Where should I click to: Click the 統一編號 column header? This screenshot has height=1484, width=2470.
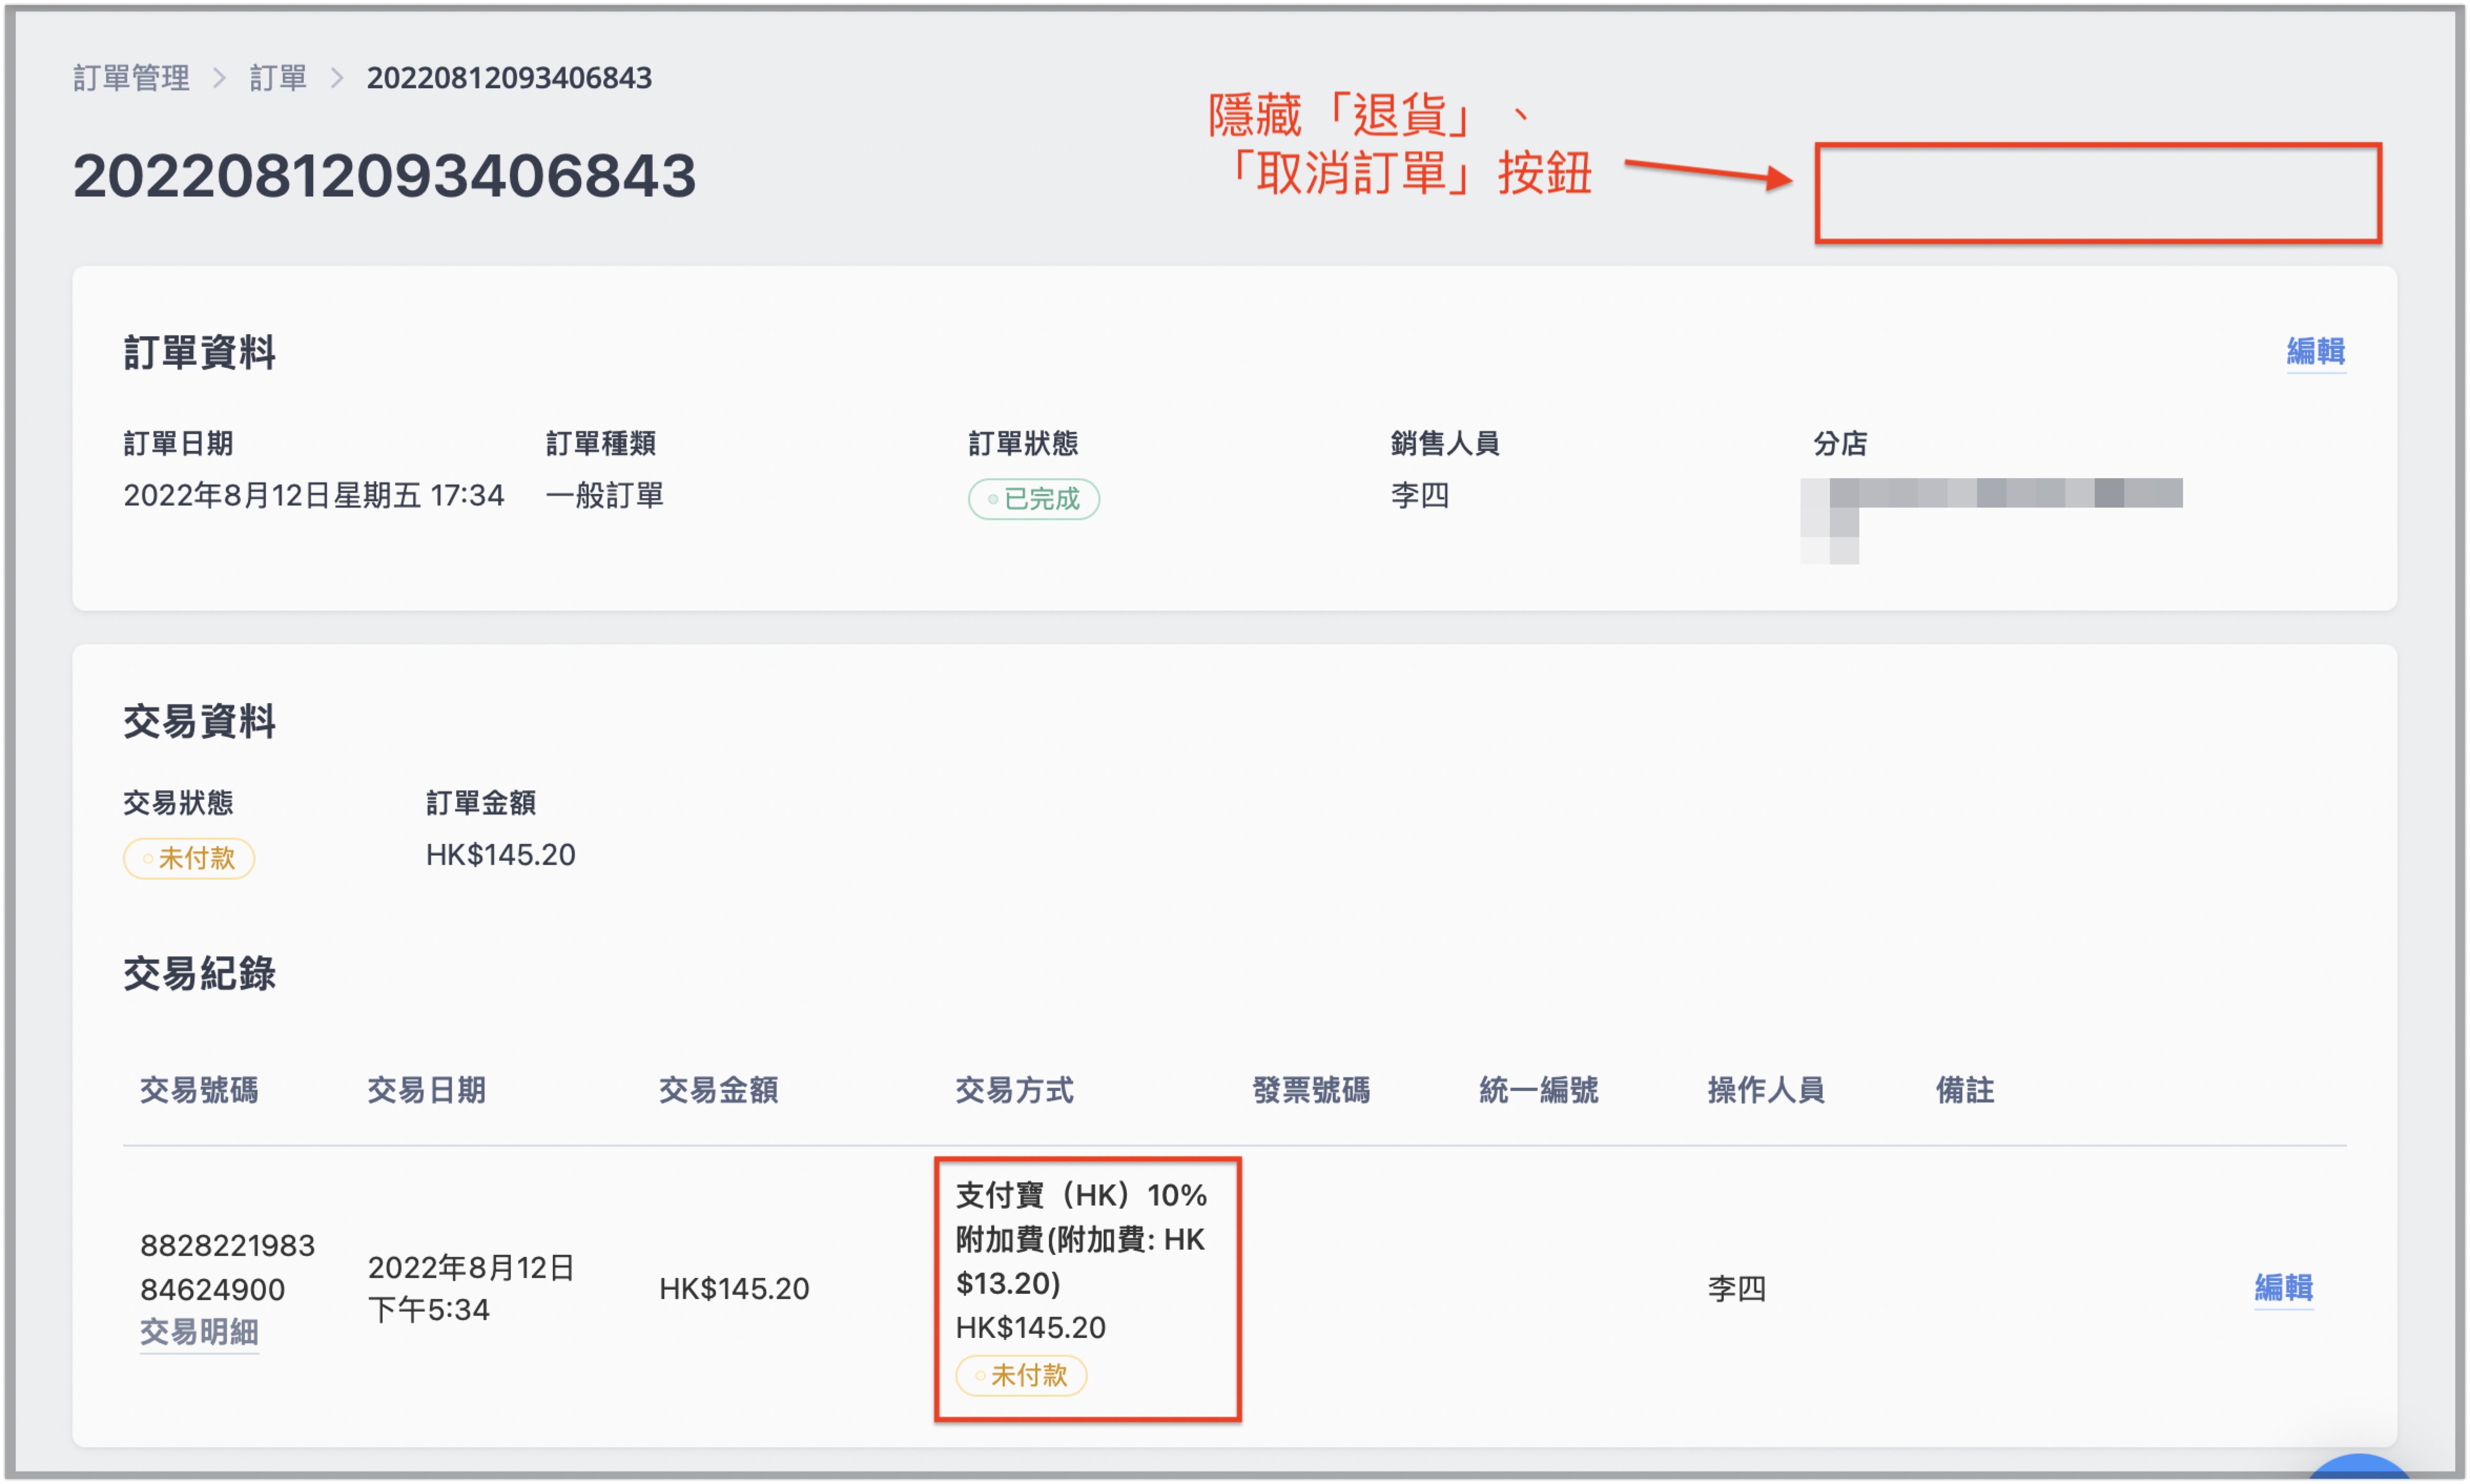[x=1538, y=1090]
